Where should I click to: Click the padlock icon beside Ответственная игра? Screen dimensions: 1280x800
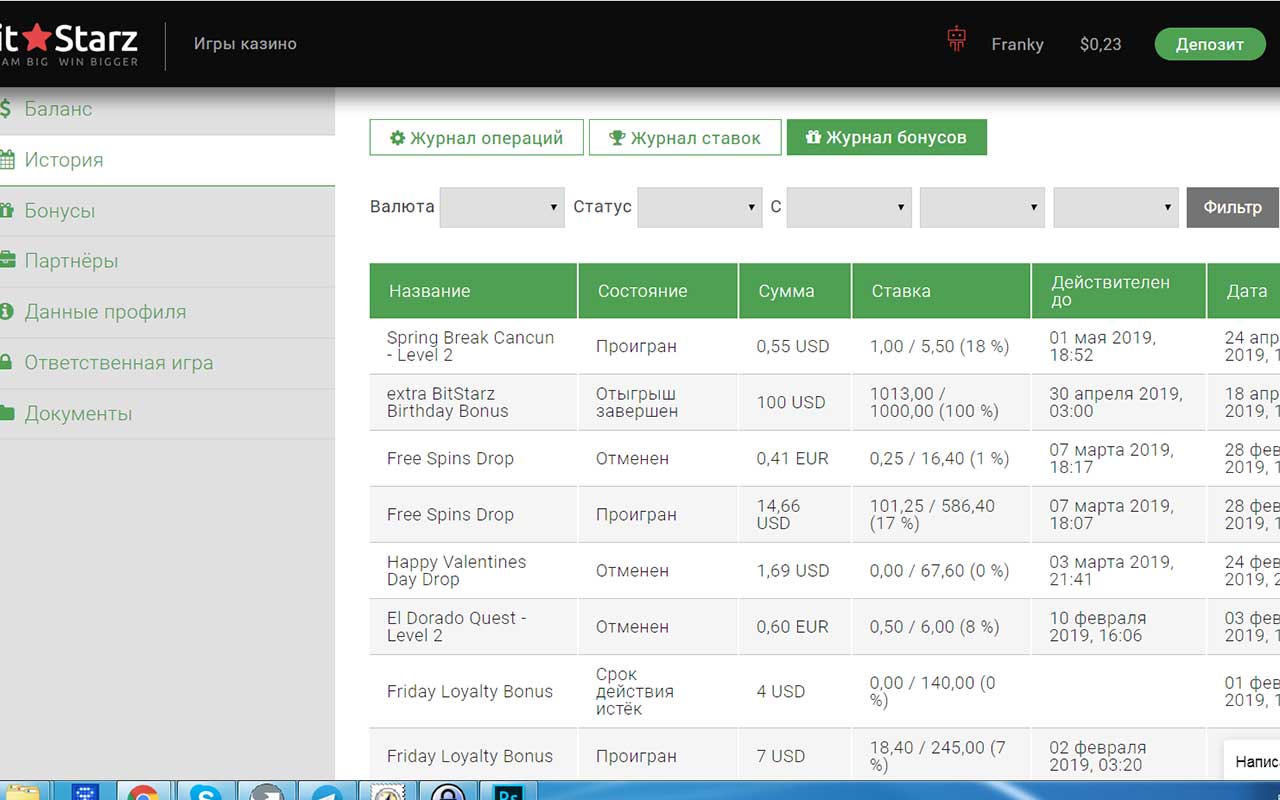pyautogui.click(x=7, y=363)
